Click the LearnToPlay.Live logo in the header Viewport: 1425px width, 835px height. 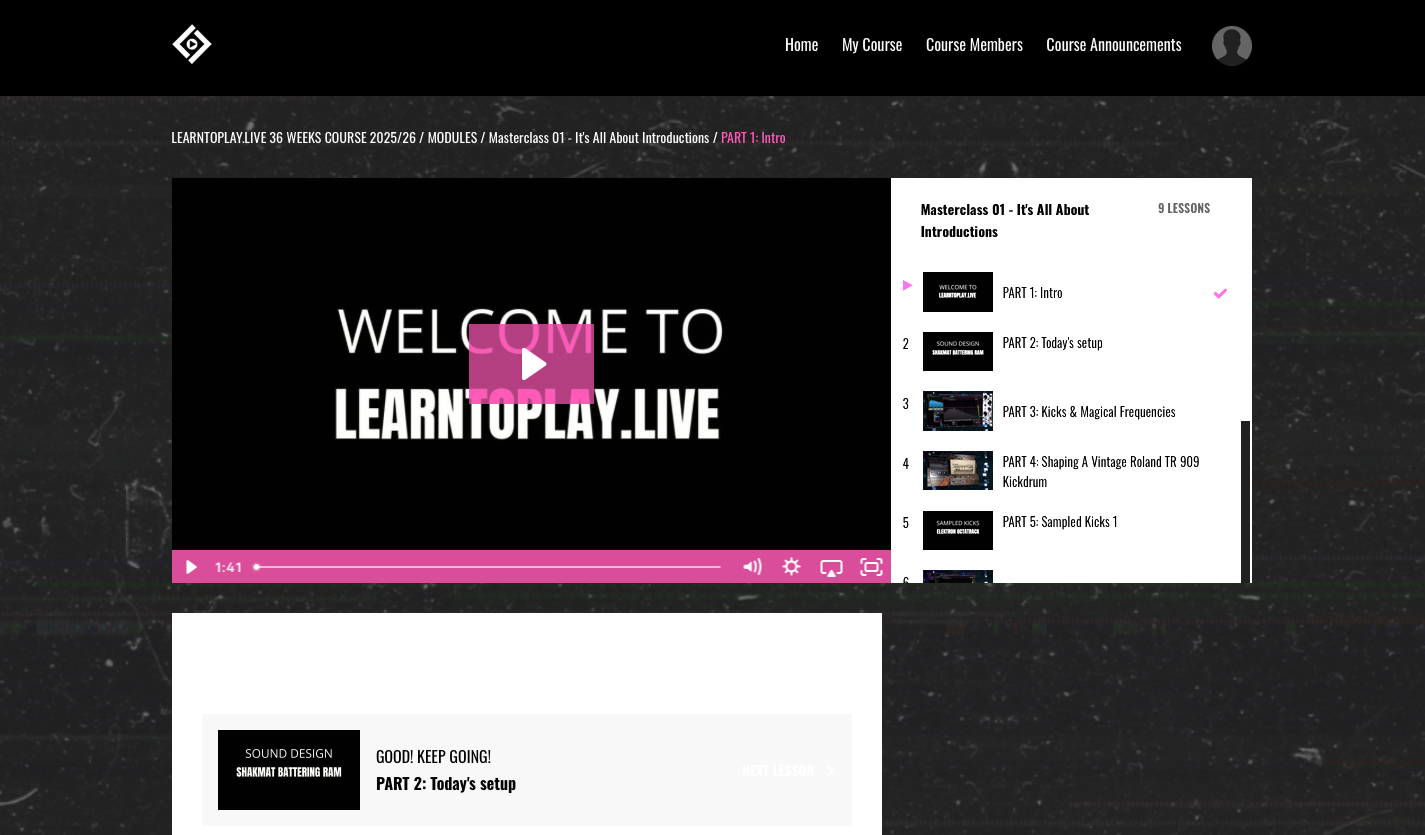[191, 44]
